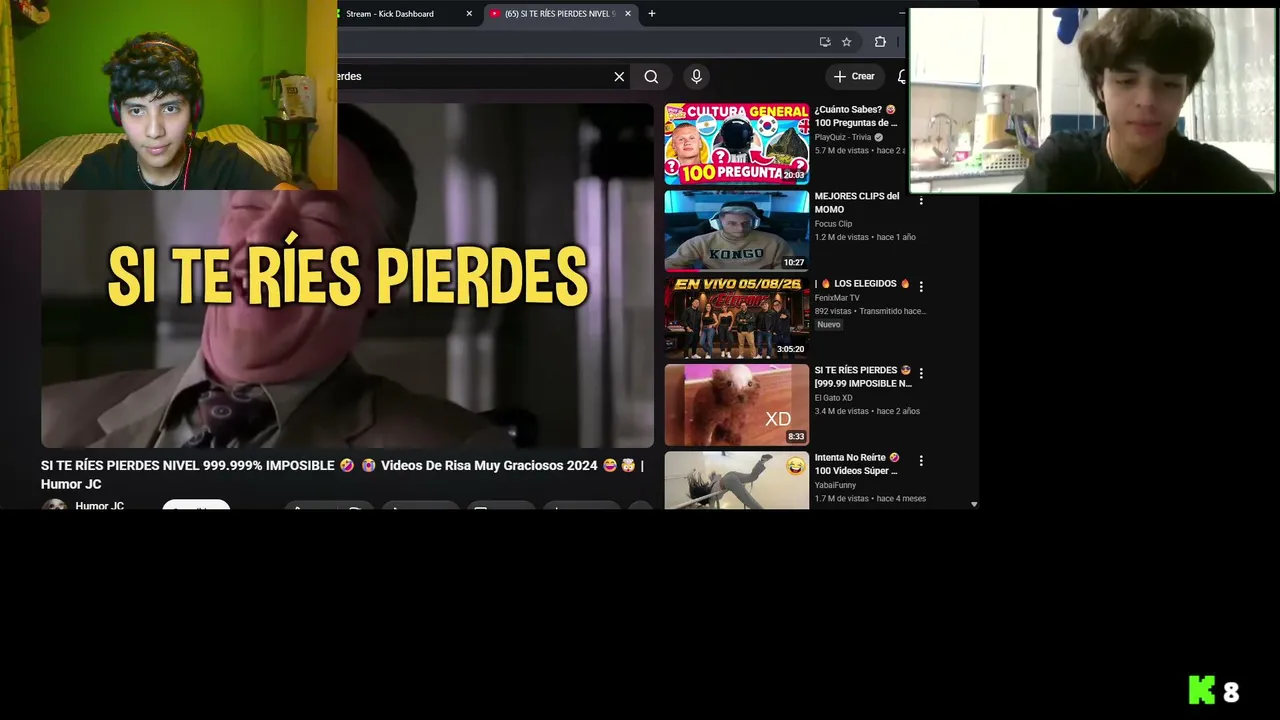Click the magnifying glass search button
This screenshot has width=1280, height=720.
coord(651,77)
